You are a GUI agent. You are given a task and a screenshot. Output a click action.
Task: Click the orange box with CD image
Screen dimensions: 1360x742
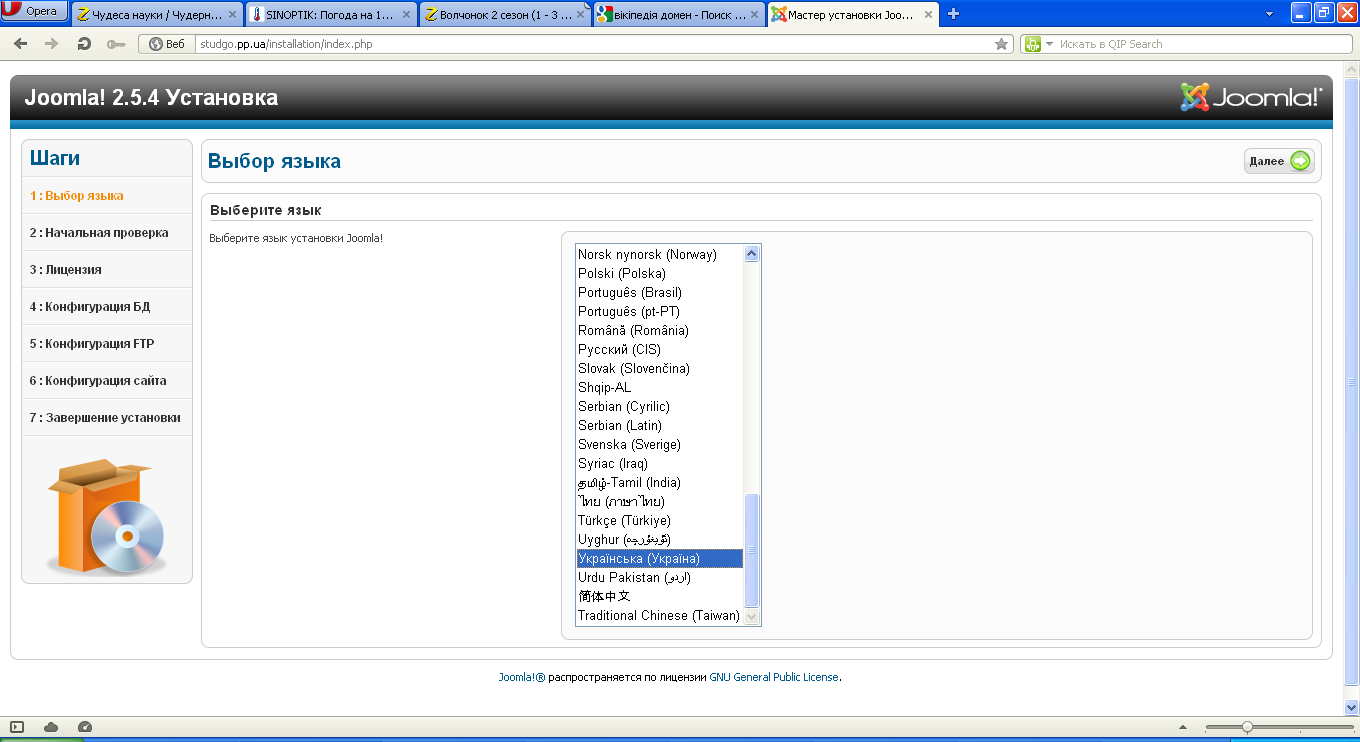pos(106,515)
